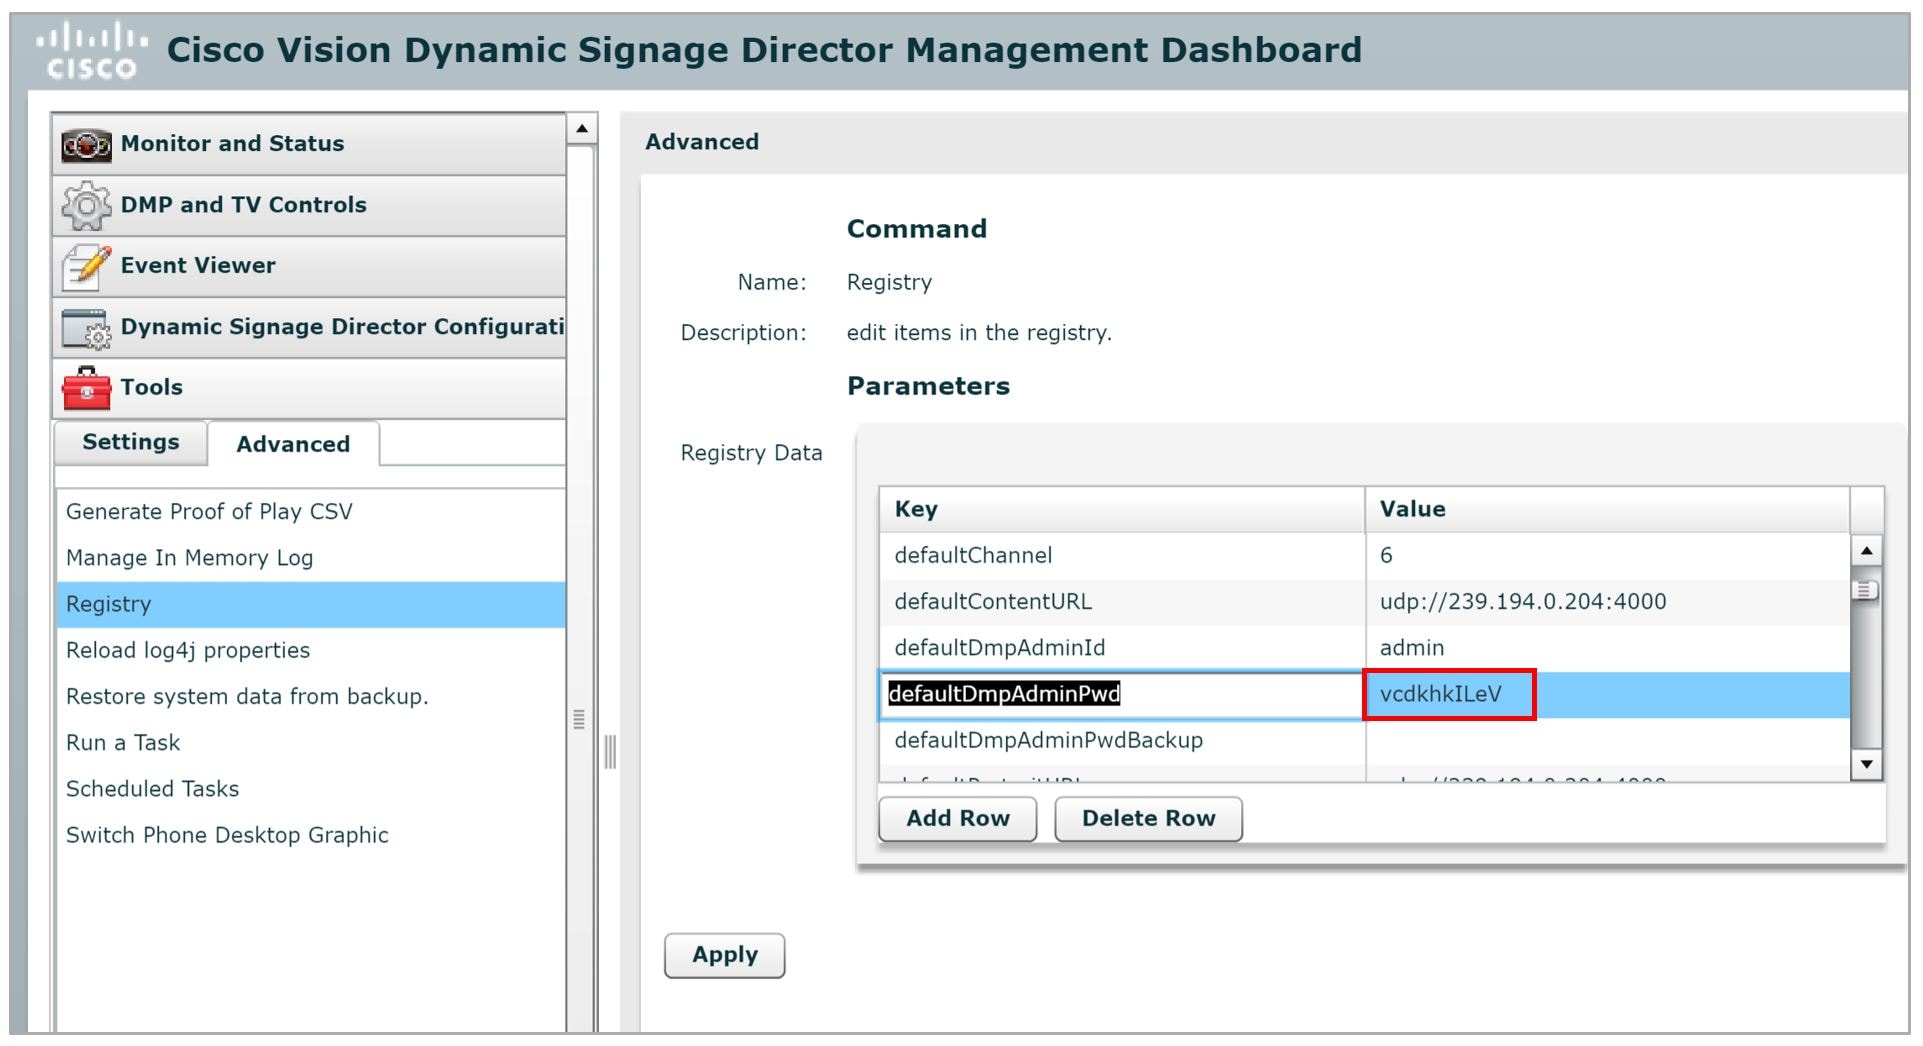Click the admin value cell
Viewport: 1923px width, 1046px height.
pyautogui.click(x=1607, y=648)
